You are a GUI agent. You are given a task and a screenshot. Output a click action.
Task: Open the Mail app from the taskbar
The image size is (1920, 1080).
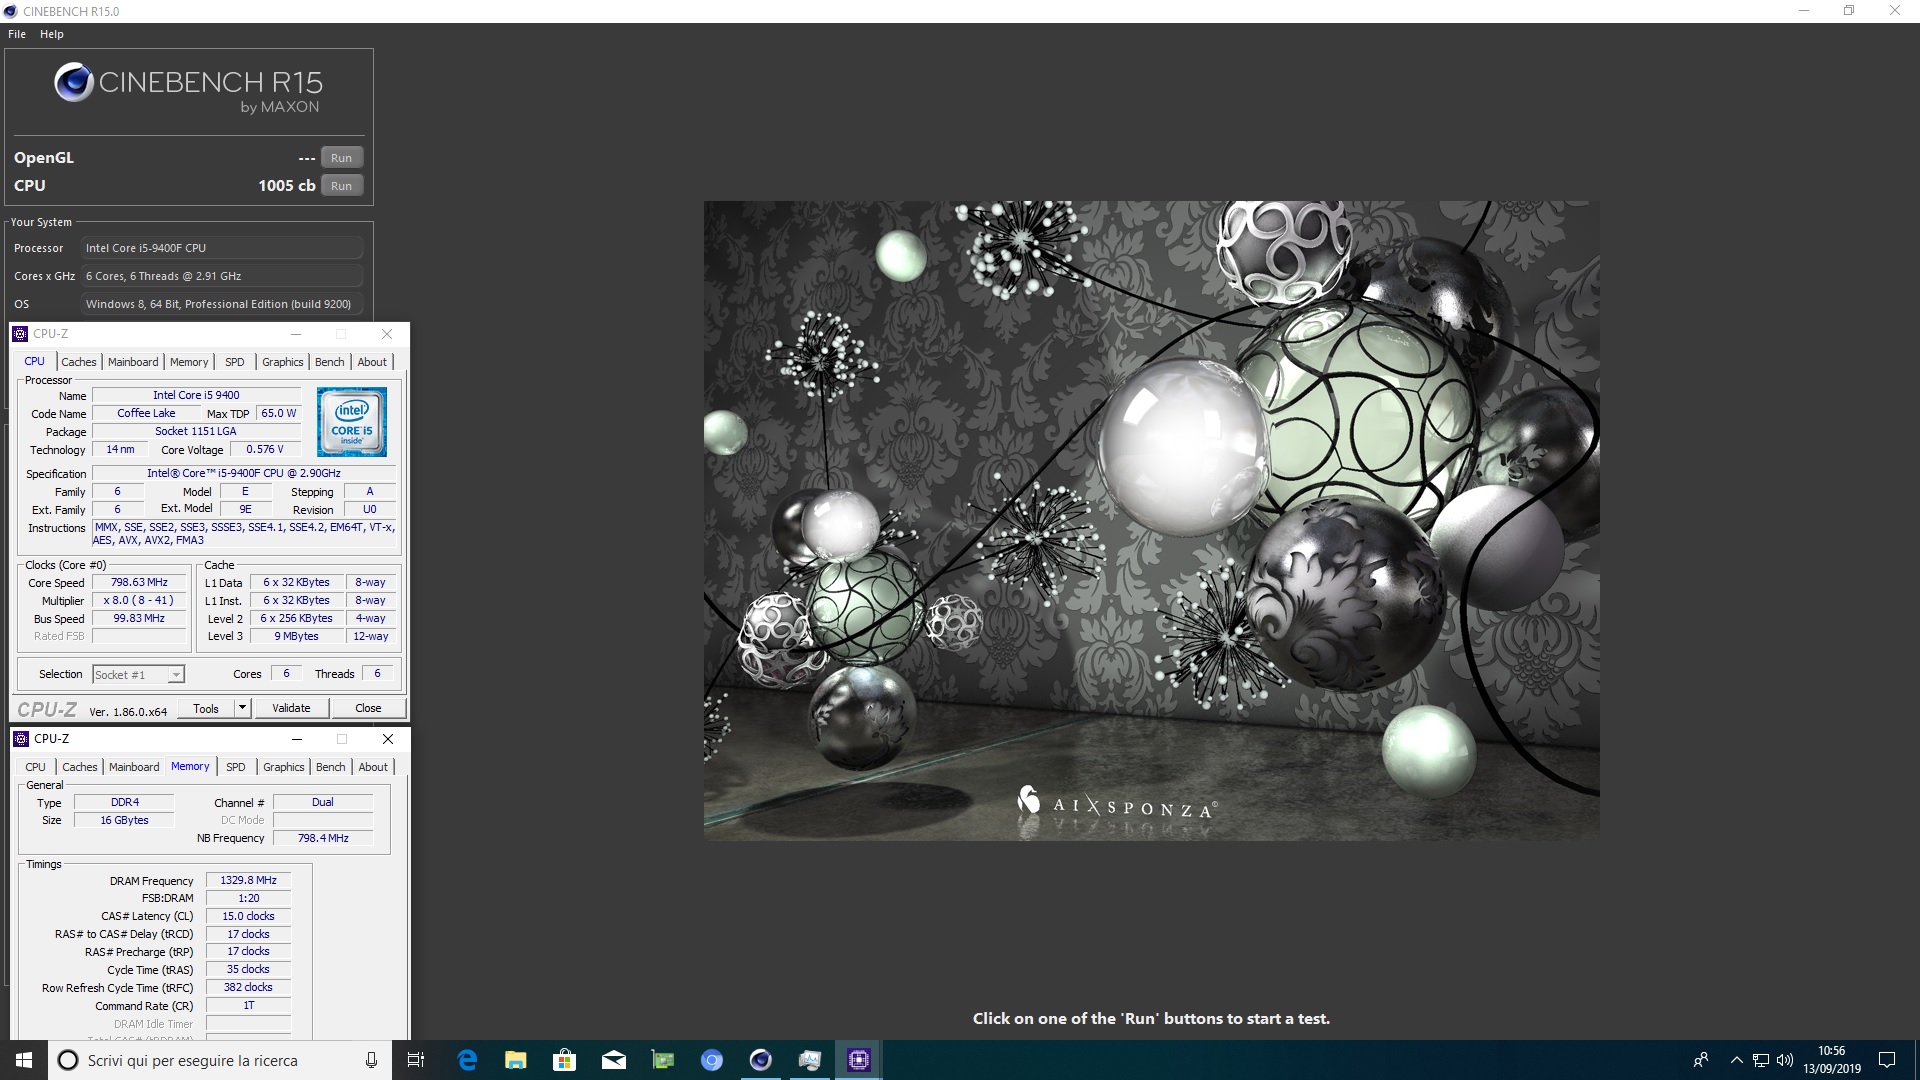click(x=614, y=1060)
